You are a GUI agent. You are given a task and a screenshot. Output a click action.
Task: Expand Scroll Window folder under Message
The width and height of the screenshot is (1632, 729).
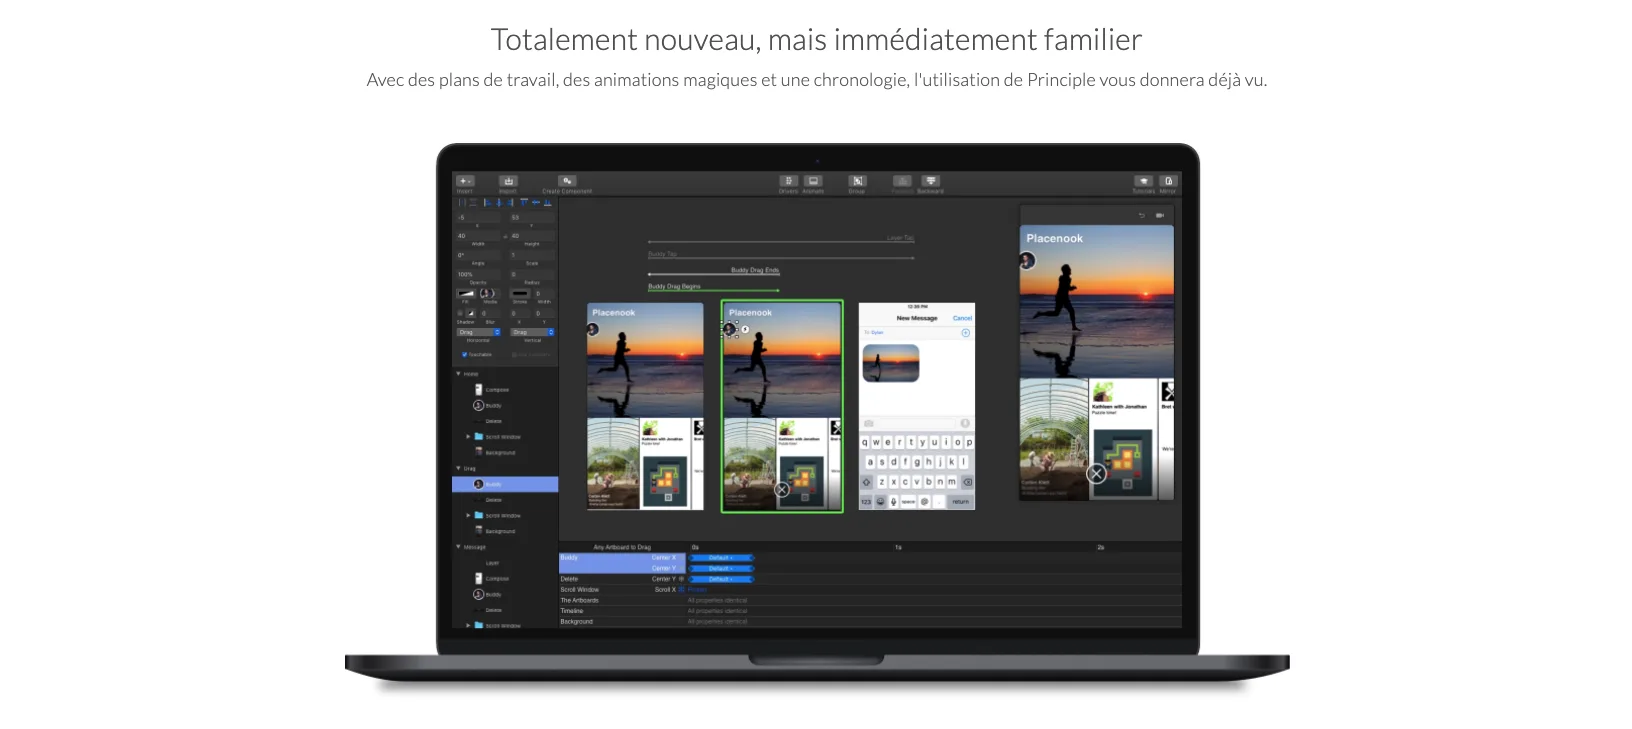[468, 625]
